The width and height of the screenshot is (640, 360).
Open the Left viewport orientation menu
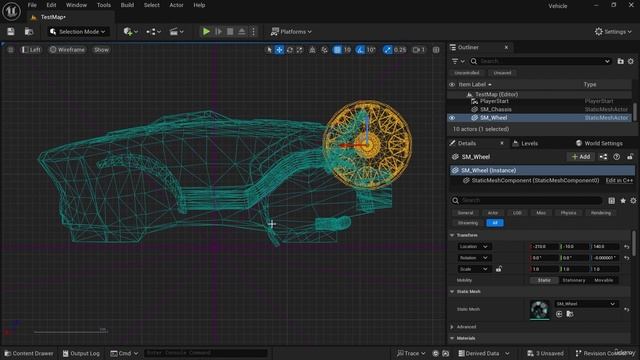pyautogui.click(x=31, y=50)
